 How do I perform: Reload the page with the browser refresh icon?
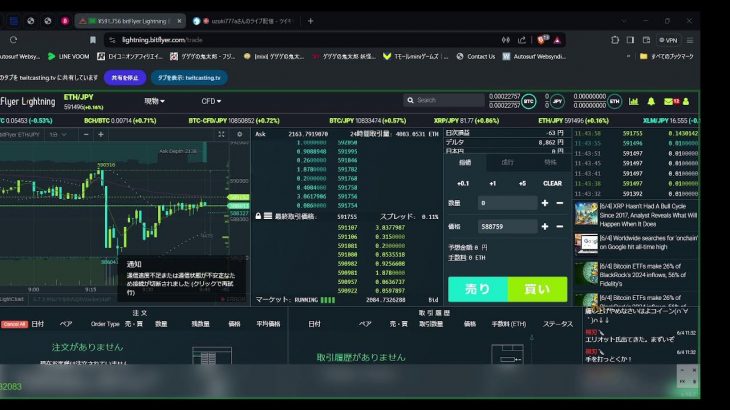click(x=13, y=40)
